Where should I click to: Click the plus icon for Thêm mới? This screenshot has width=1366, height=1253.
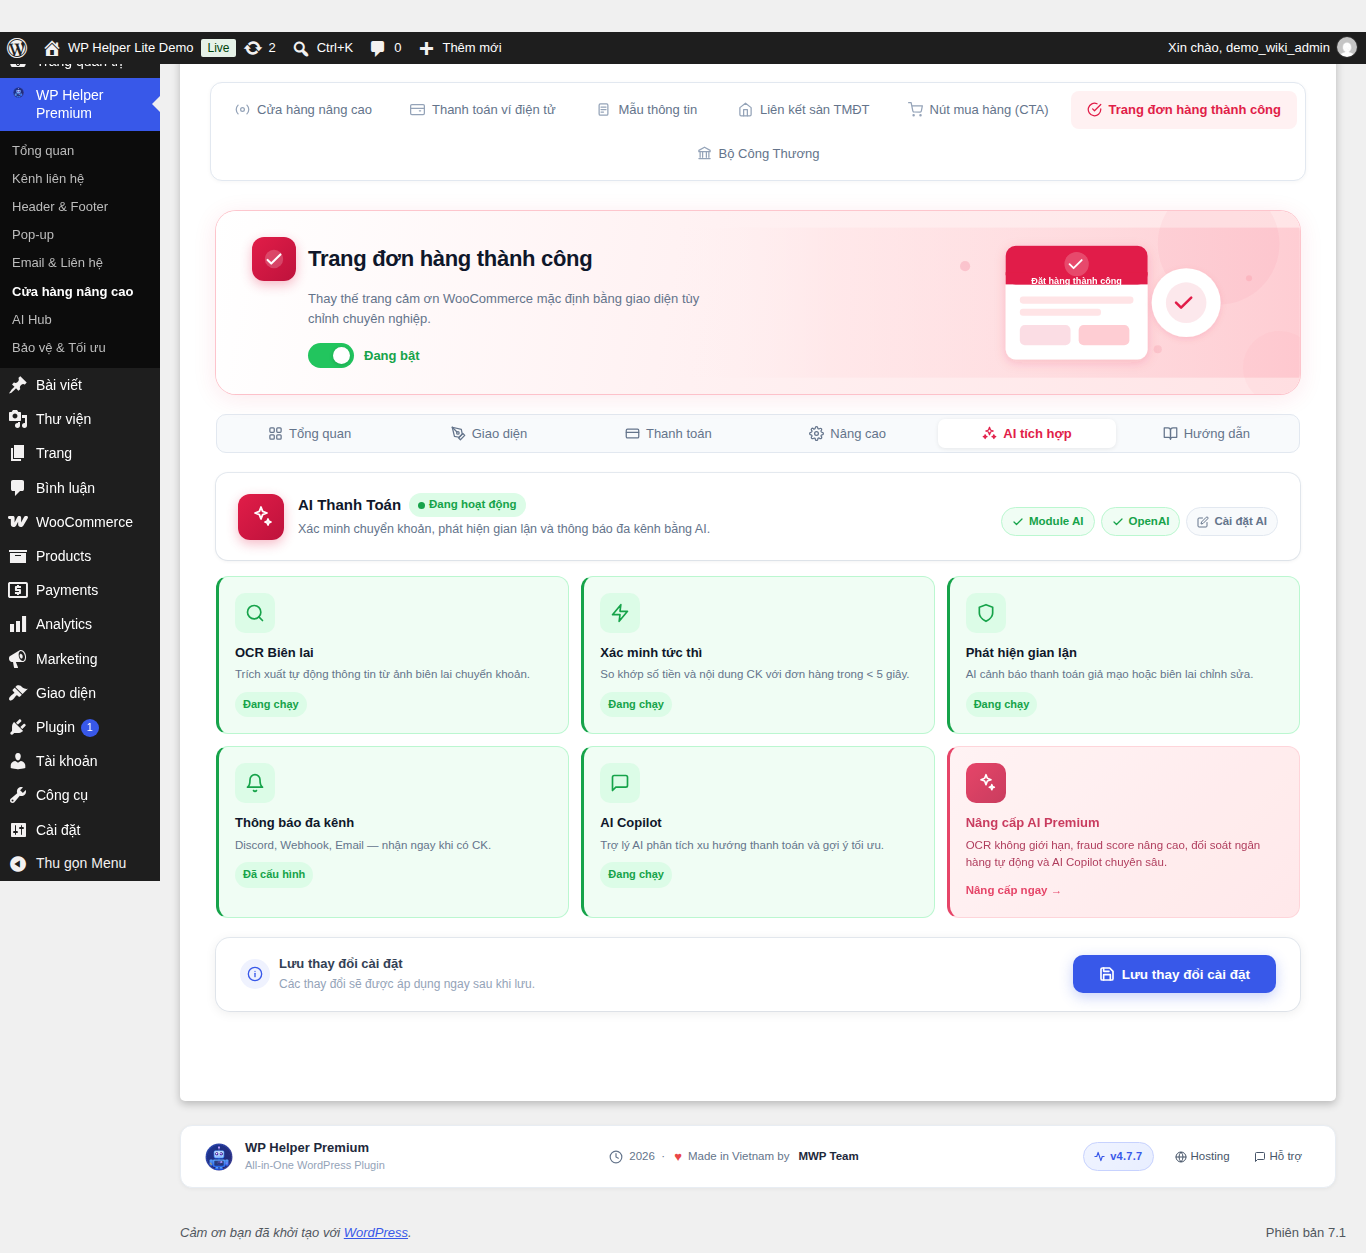click(426, 48)
